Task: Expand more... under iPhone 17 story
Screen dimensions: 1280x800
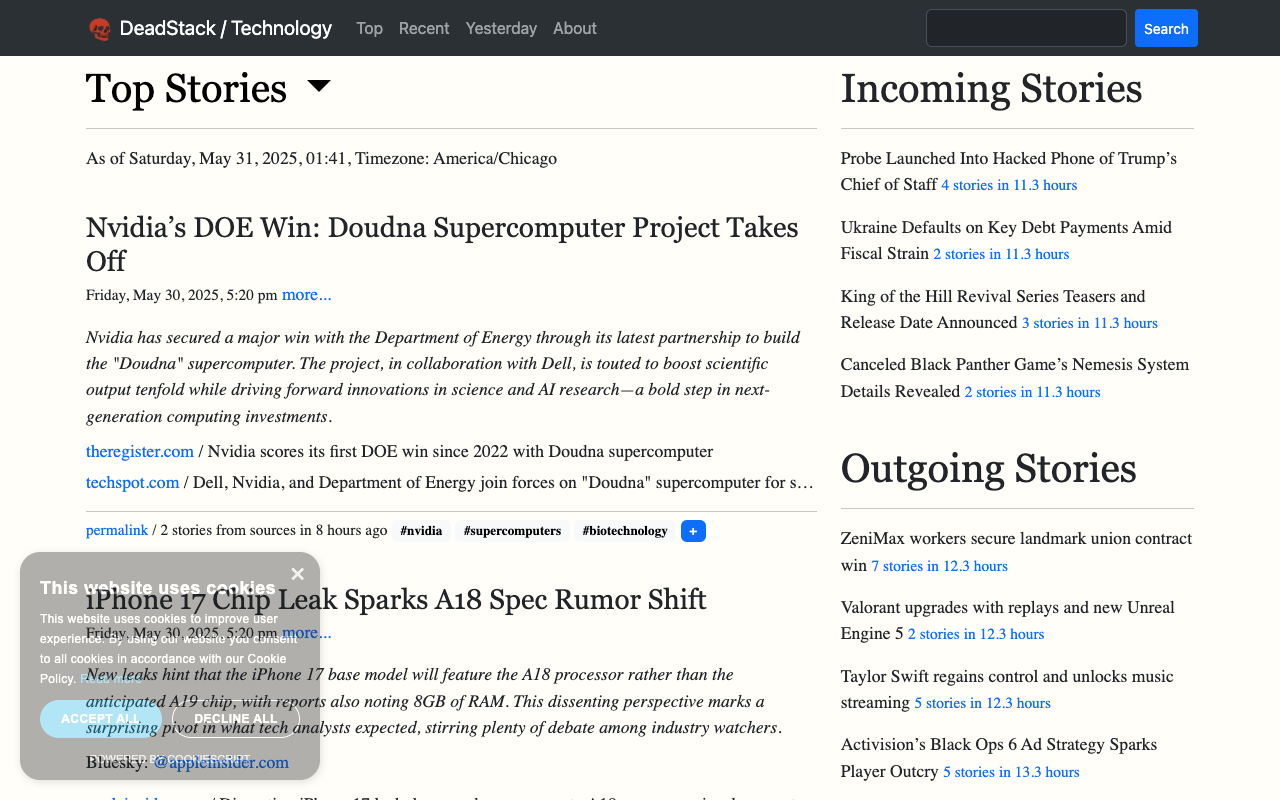Action: 306,632
